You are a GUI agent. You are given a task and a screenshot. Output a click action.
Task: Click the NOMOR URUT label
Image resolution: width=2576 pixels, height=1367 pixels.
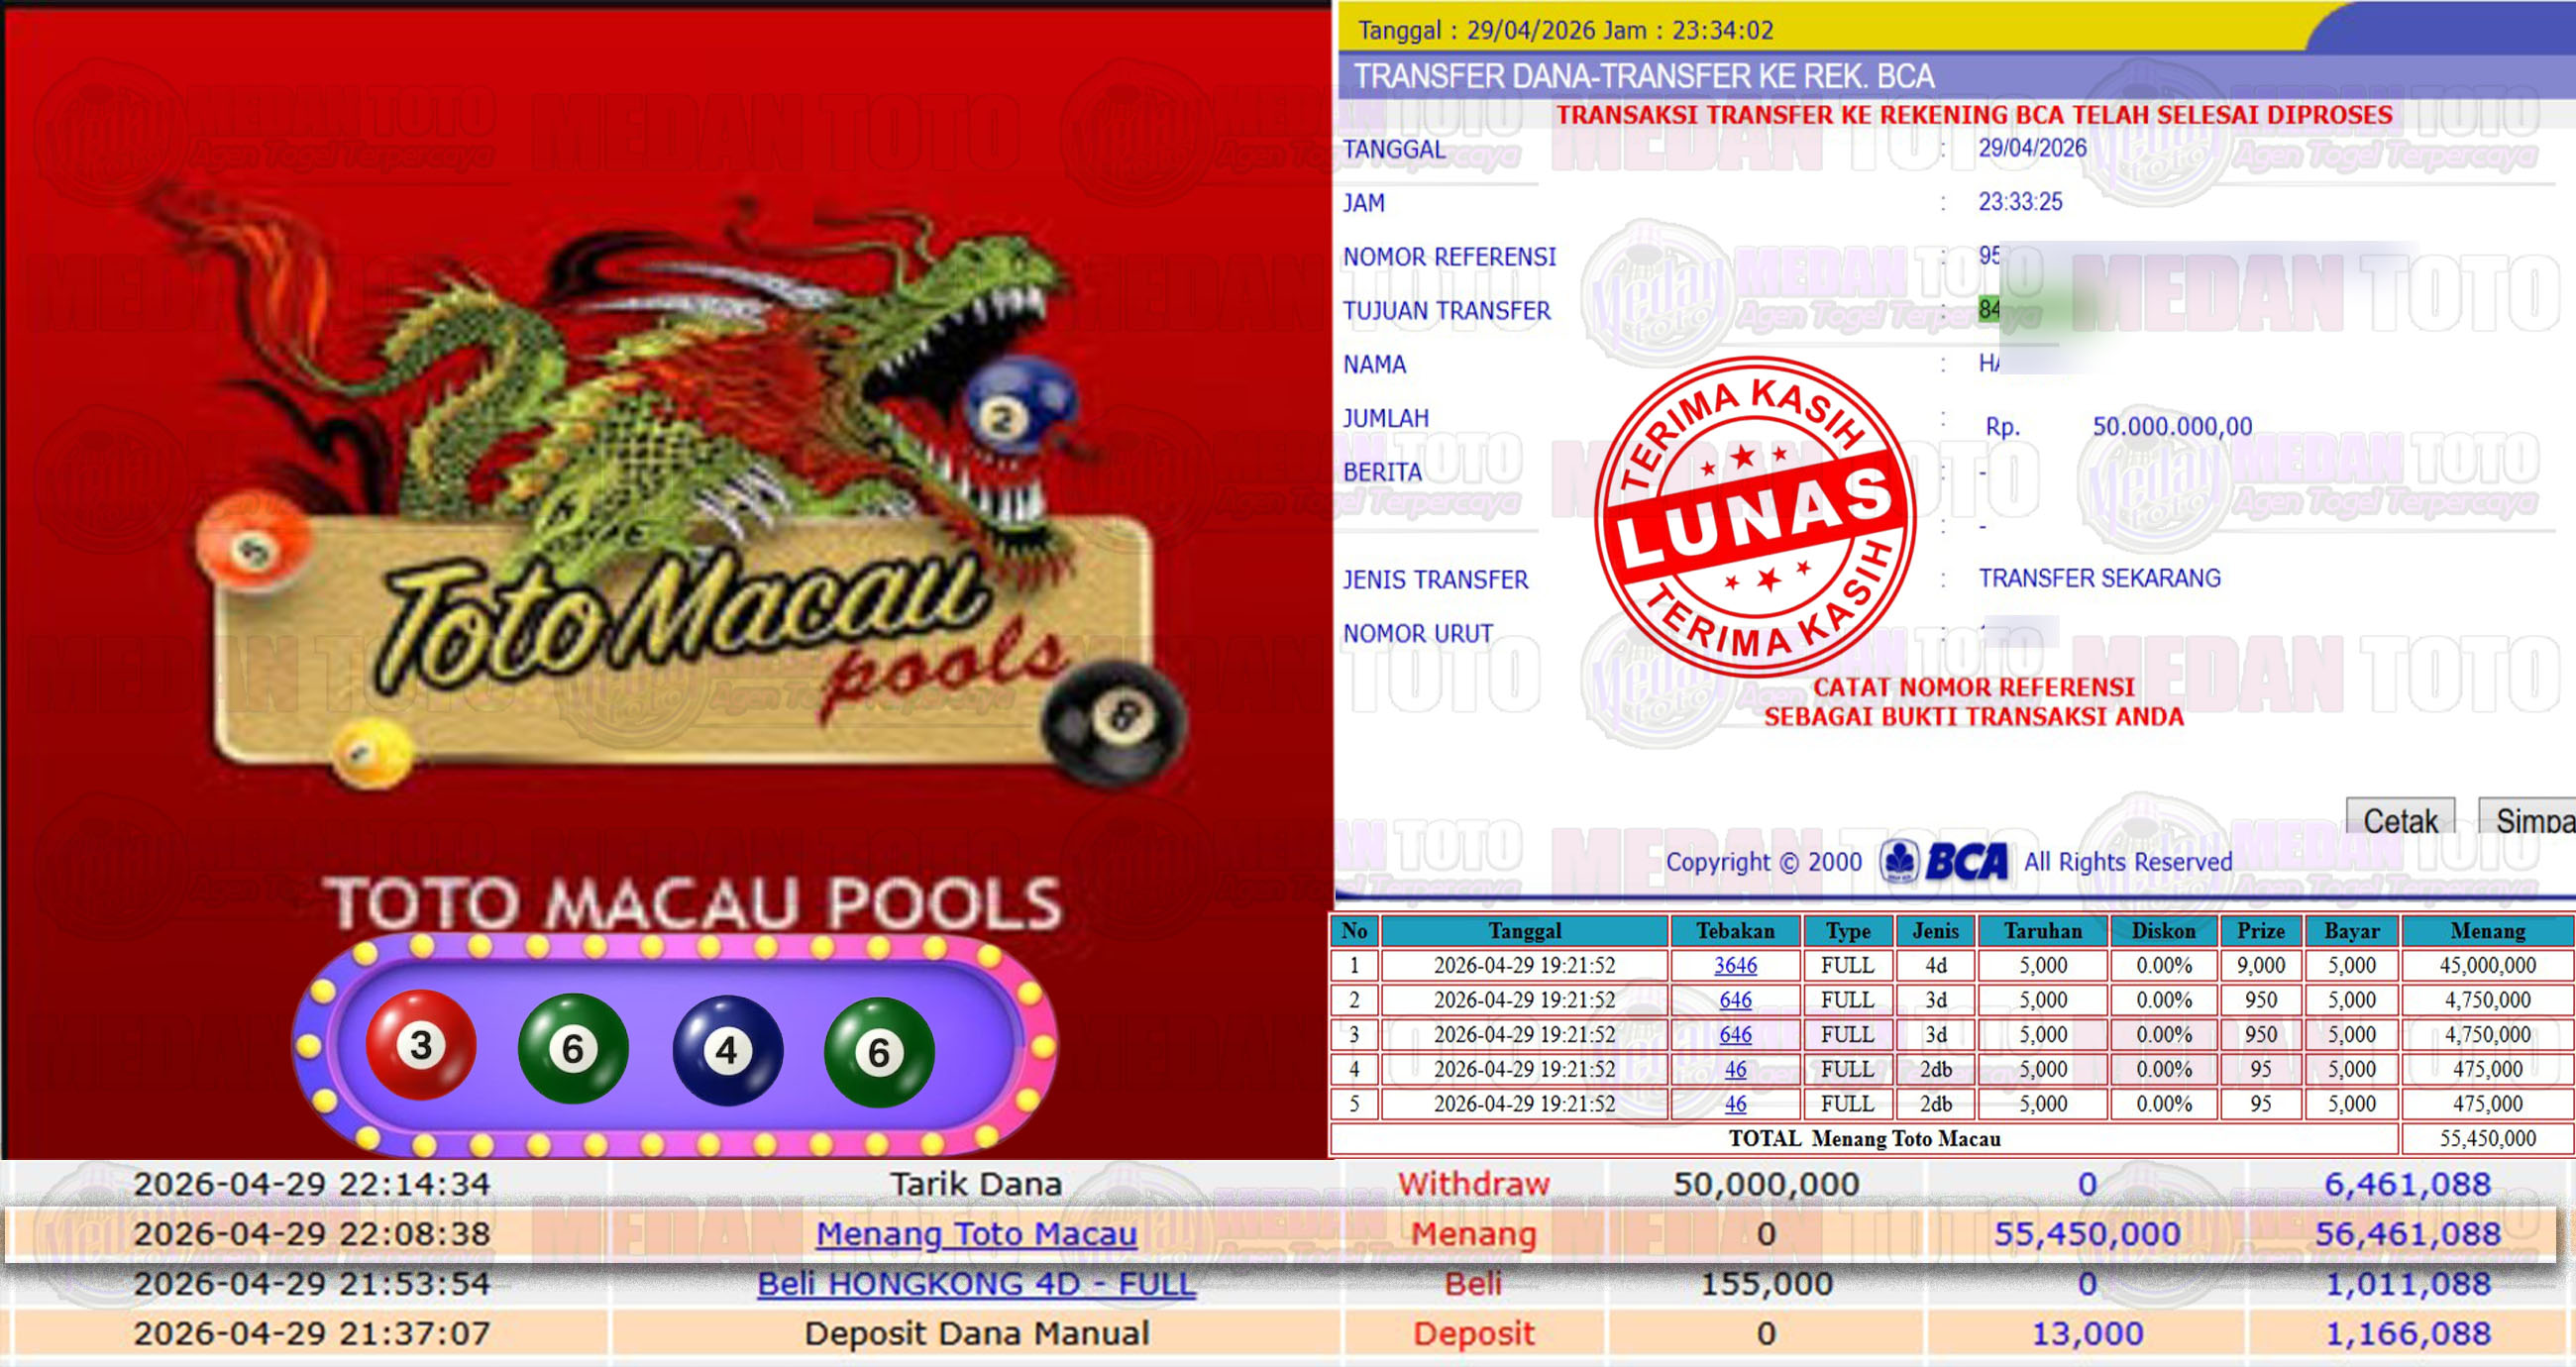[x=1417, y=634]
